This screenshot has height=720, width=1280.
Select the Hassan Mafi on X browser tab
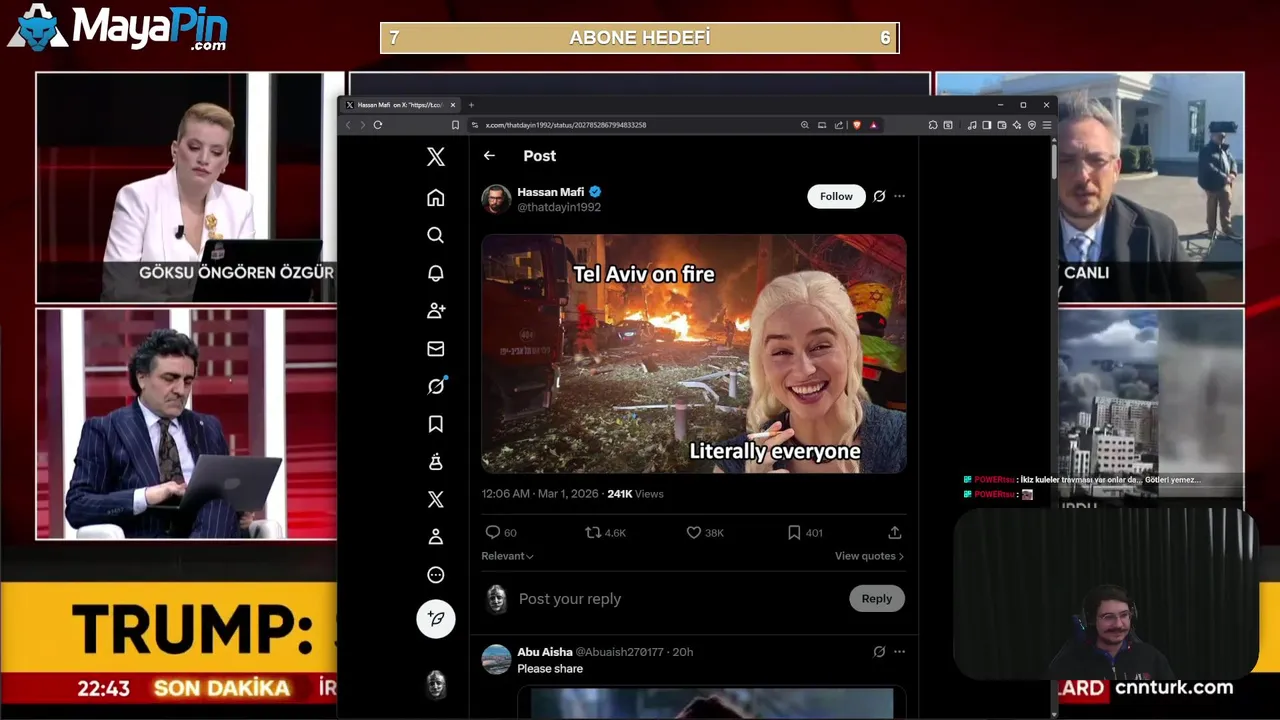click(x=401, y=105)
